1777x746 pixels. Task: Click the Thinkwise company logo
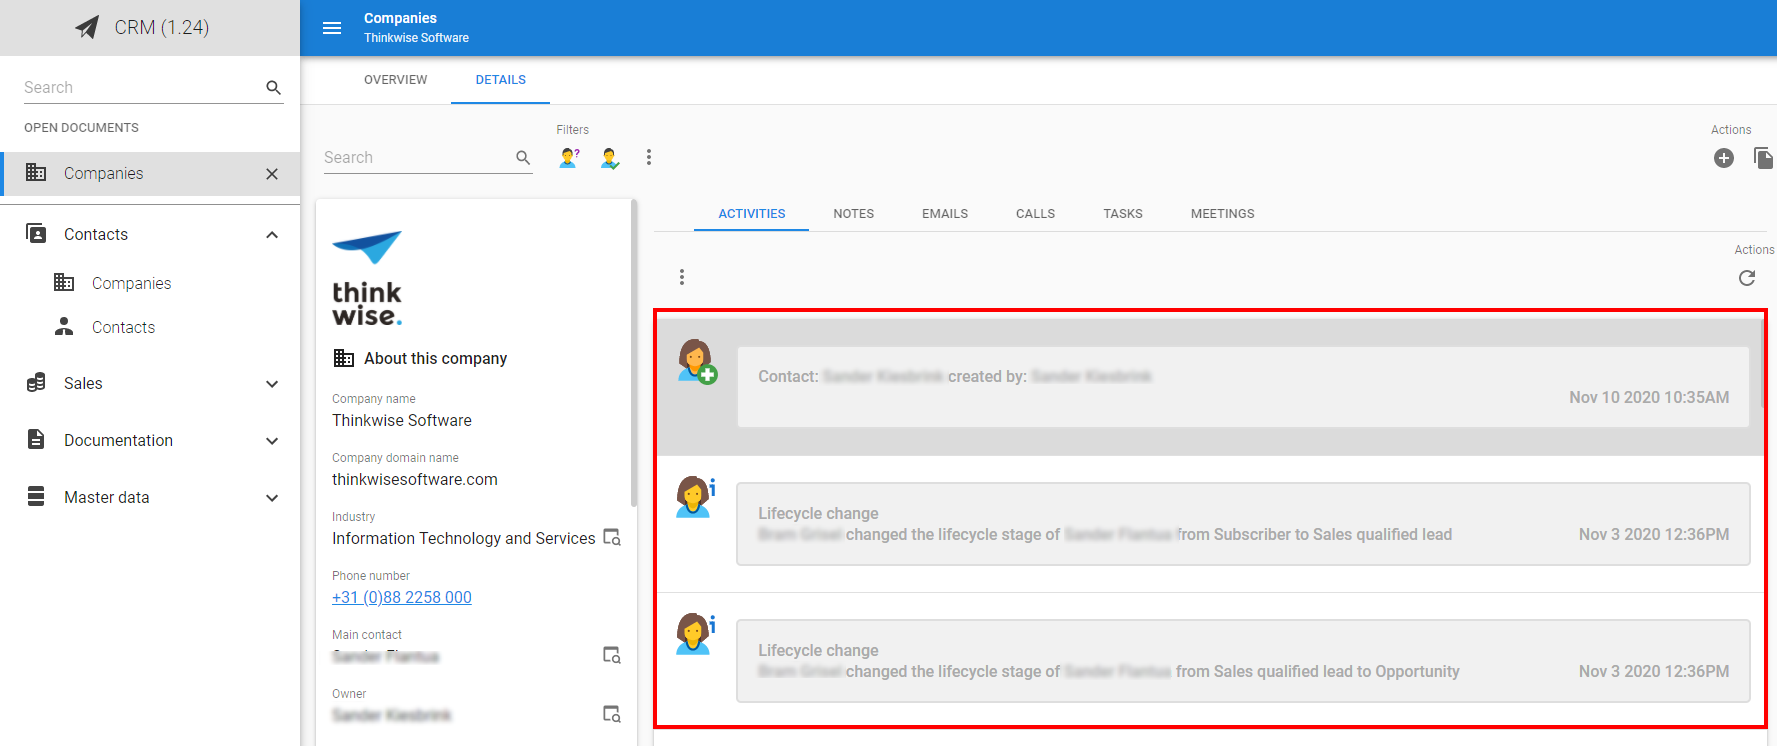pyautogui.click(x=367, y=278)
